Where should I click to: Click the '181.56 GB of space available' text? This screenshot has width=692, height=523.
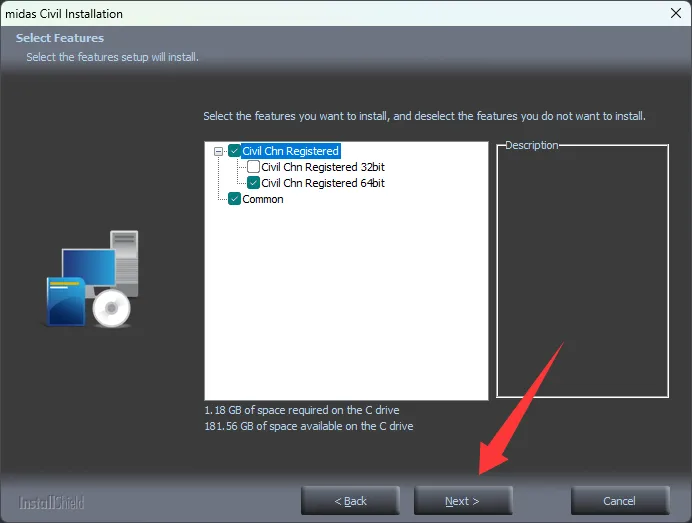pyautogui.click(x=308, y=426)
